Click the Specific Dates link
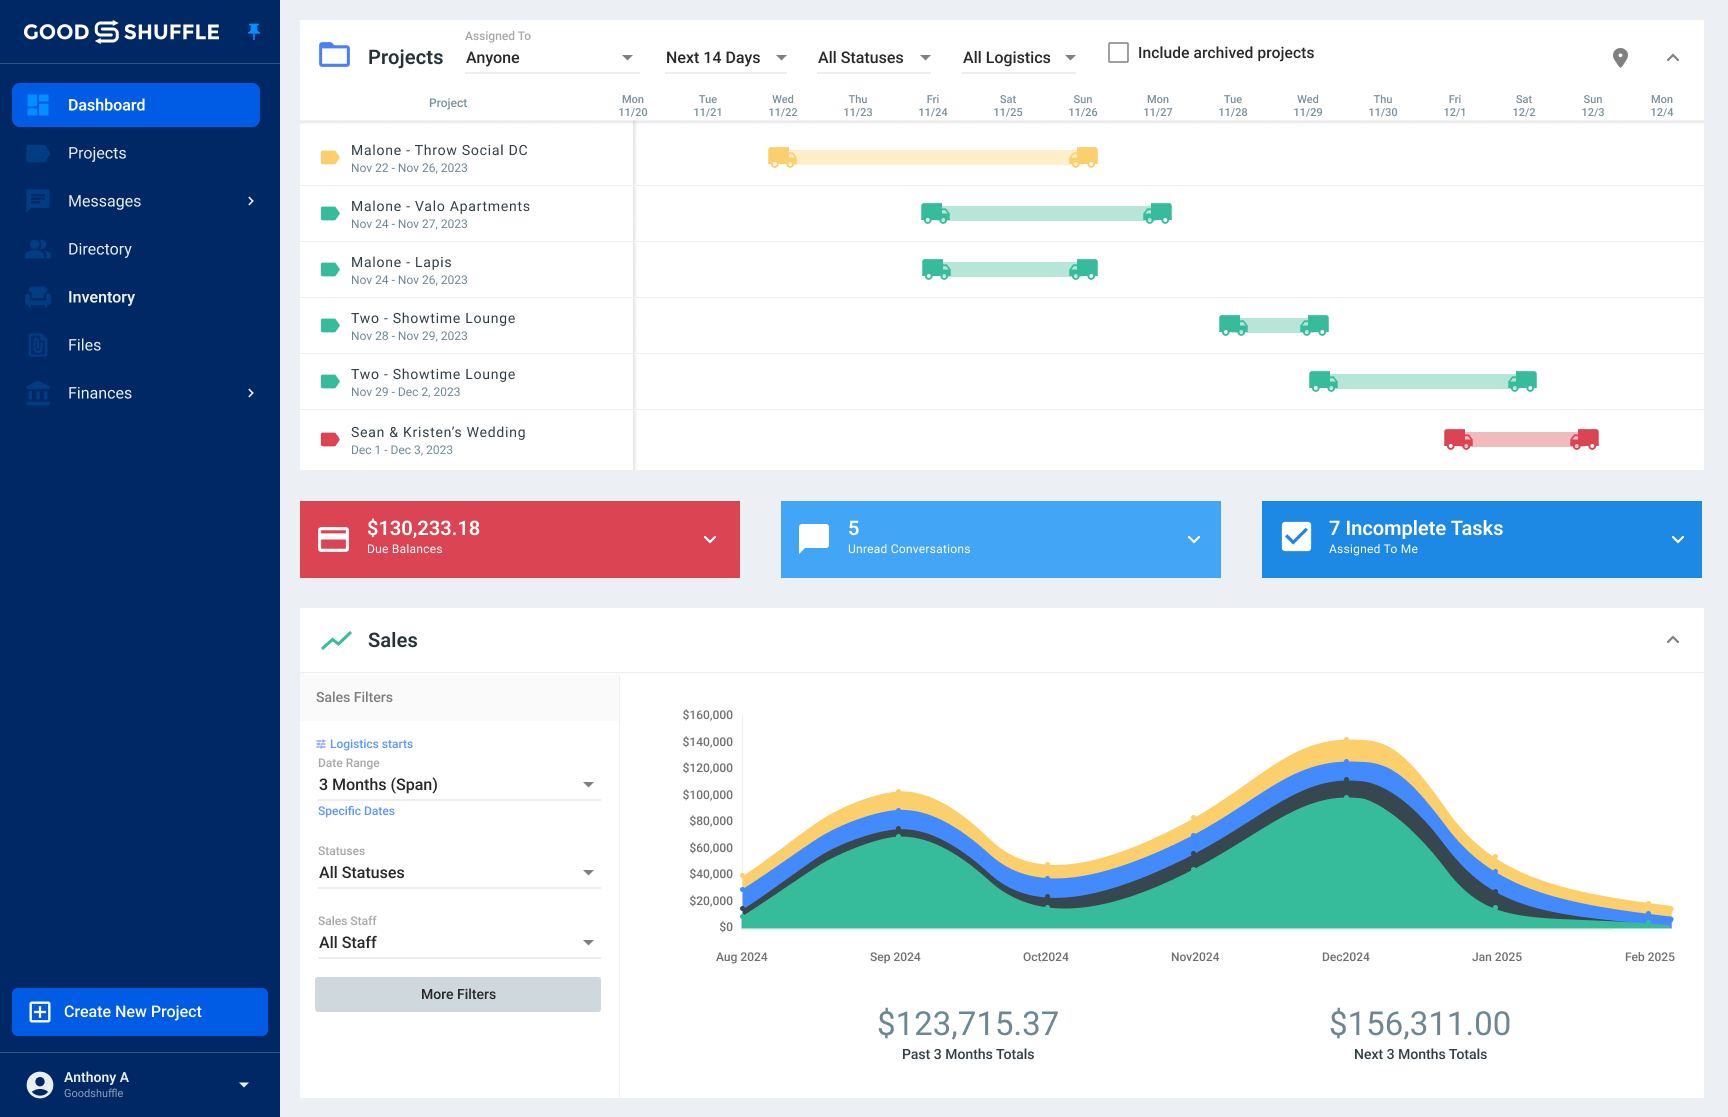 coord(356,810)
